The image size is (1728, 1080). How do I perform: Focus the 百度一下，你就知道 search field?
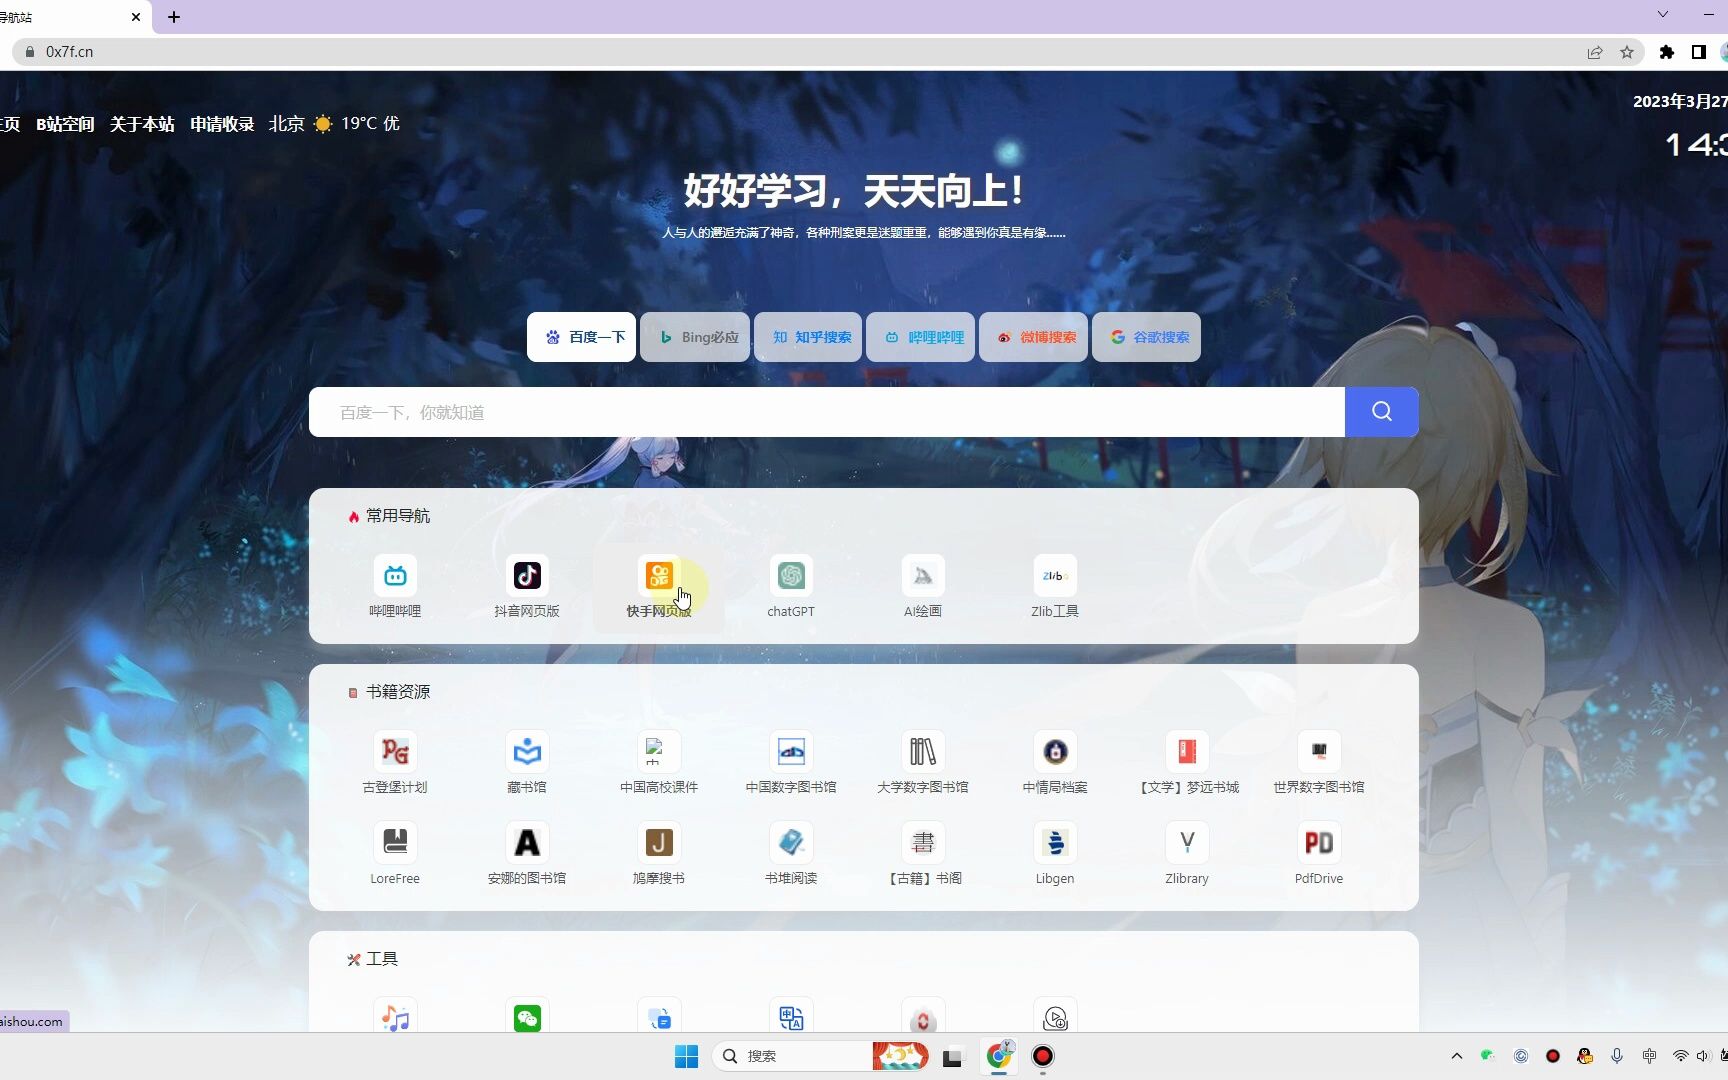pos(827,412)
